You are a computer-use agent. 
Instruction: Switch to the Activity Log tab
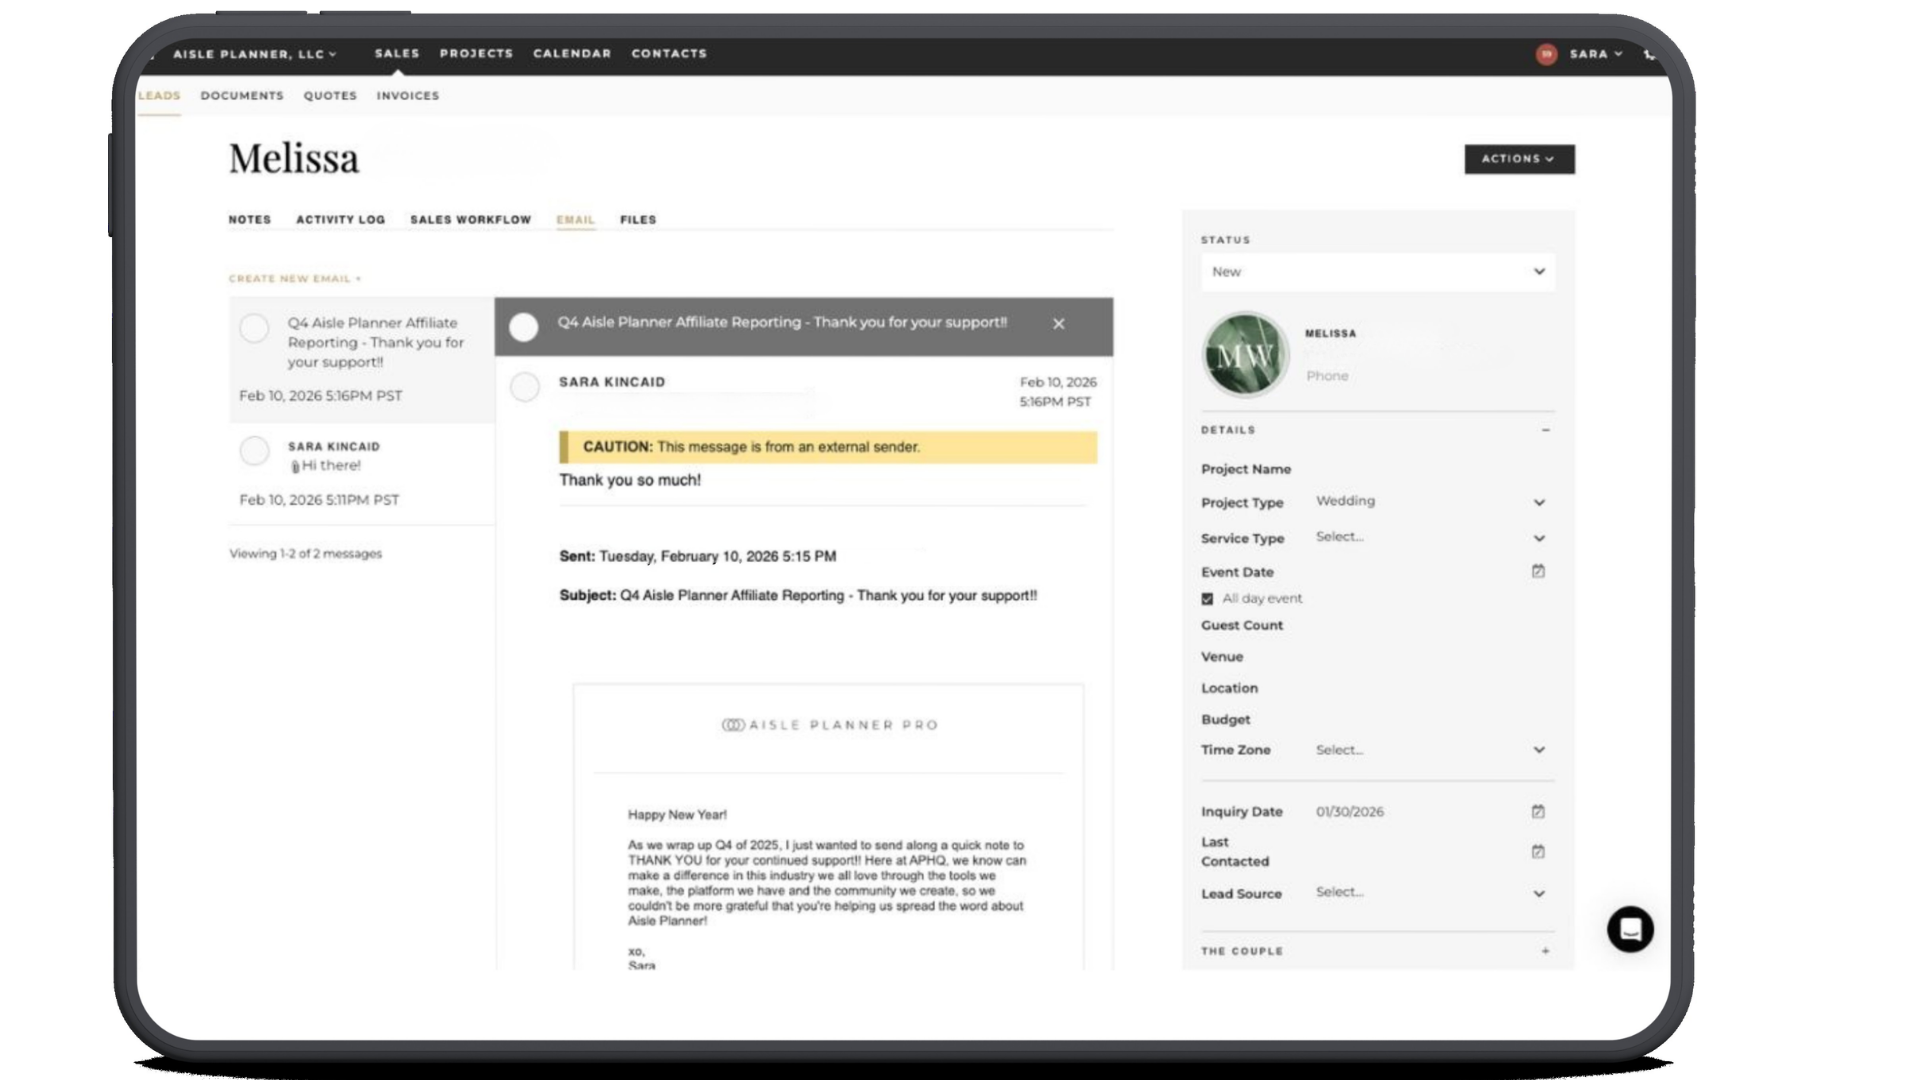pos(340,220)
